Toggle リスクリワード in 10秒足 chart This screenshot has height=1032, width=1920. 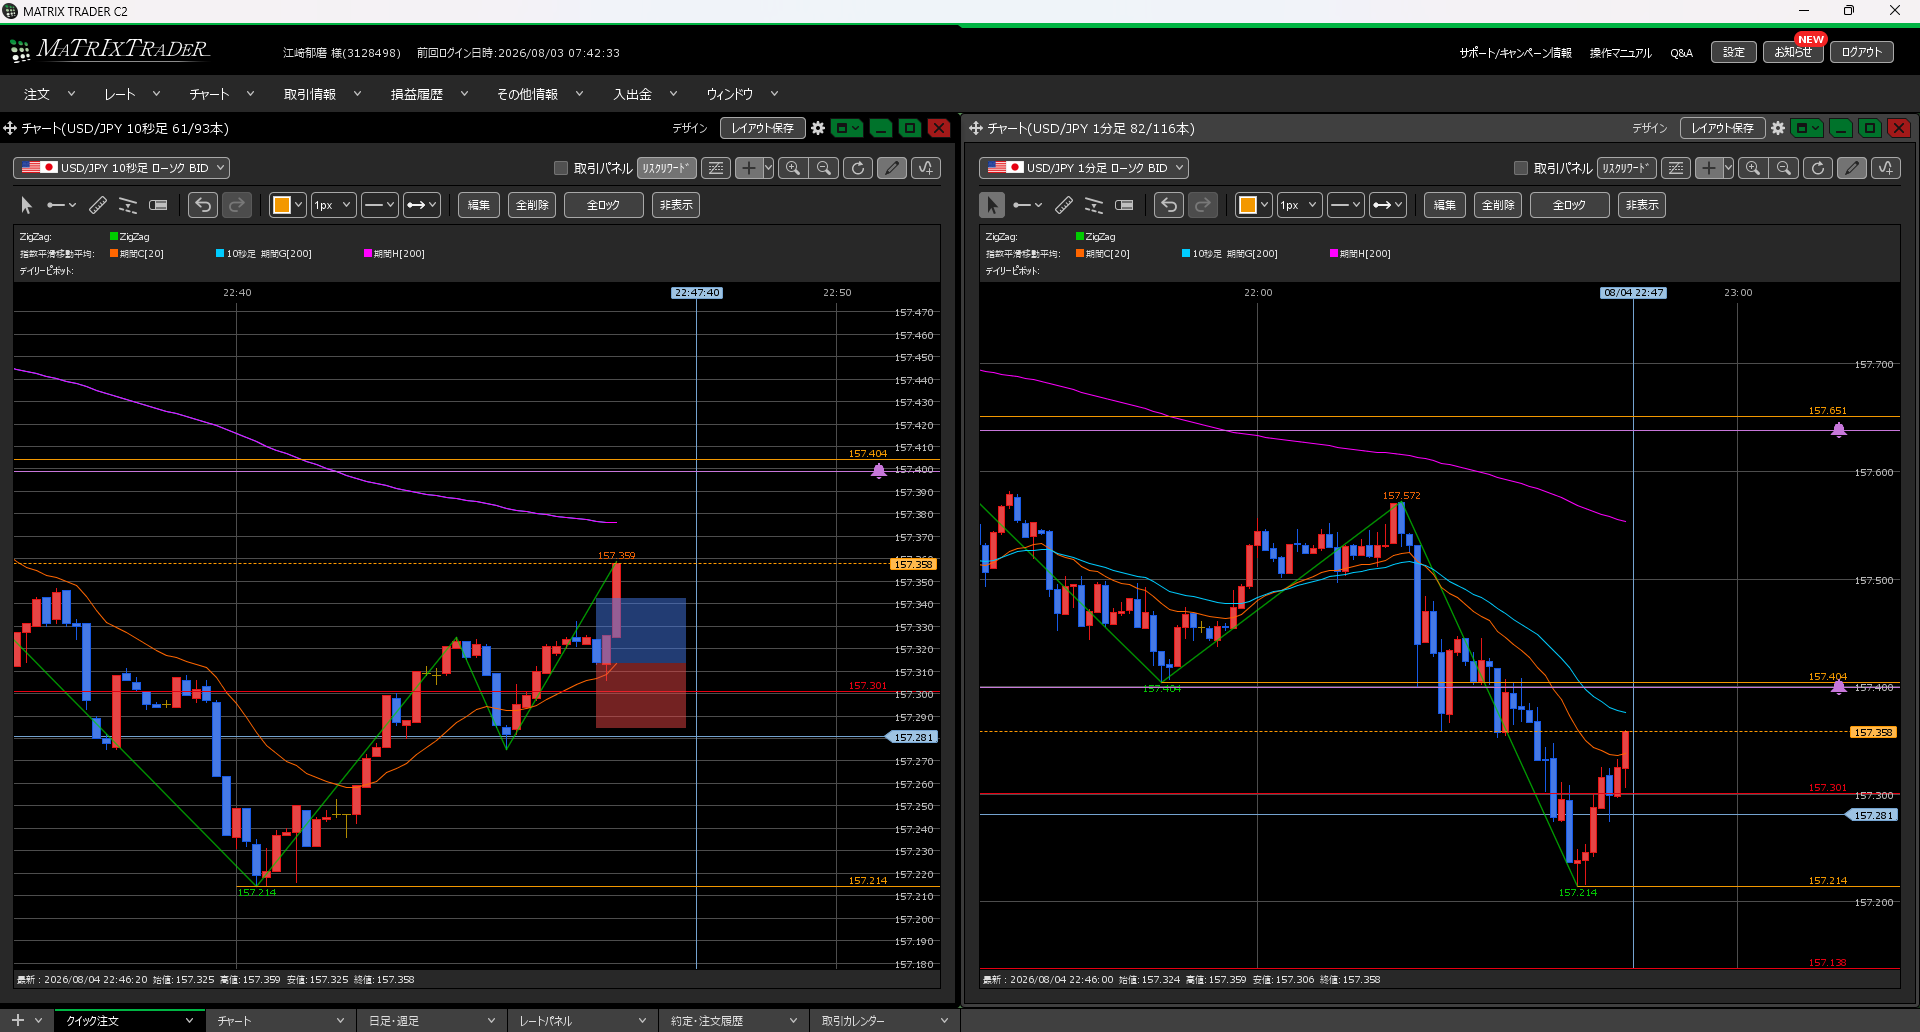[x=667, y=168]
